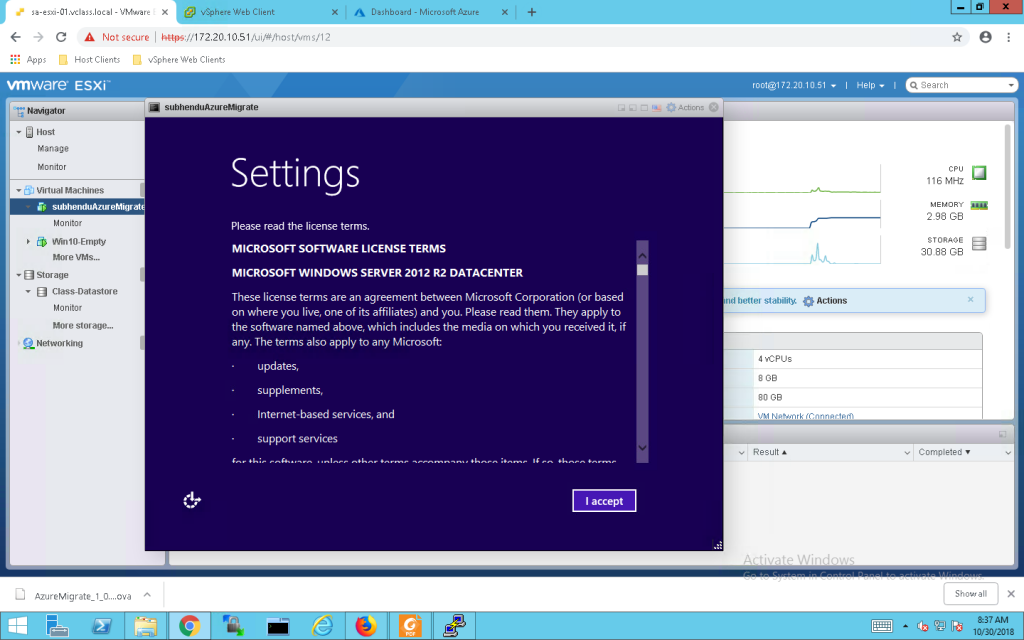Switch to the vSphere Web Client tab

pos(259,12)
